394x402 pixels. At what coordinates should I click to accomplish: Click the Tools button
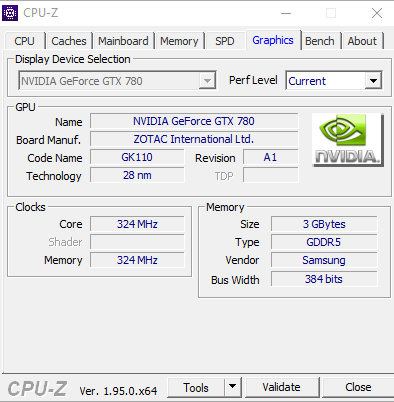click(196, 388)
